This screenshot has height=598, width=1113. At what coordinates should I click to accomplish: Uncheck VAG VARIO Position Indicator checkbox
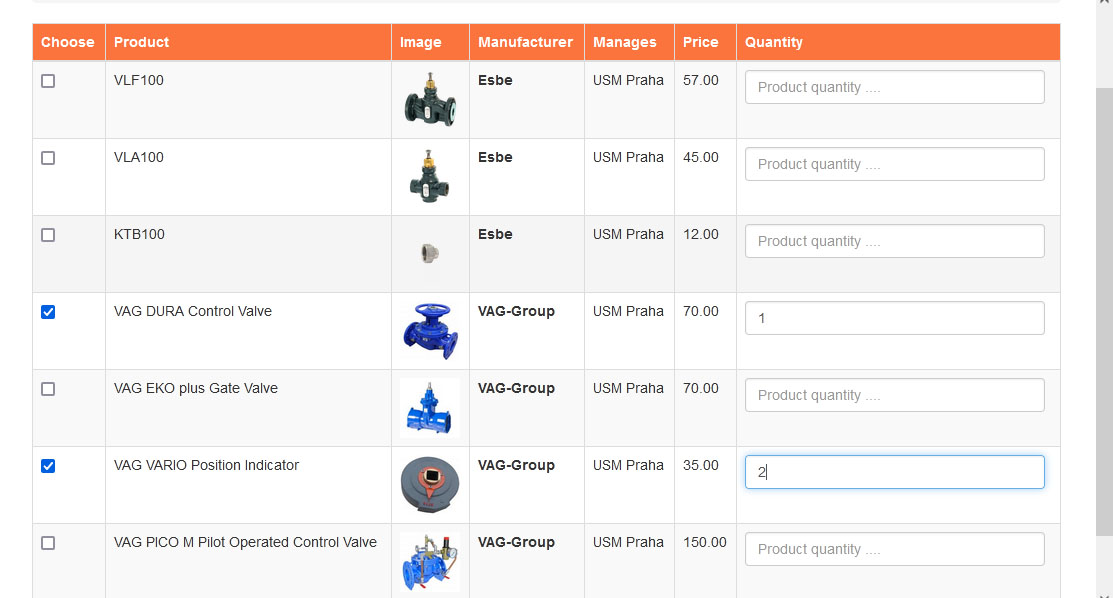tap(48, 466)
